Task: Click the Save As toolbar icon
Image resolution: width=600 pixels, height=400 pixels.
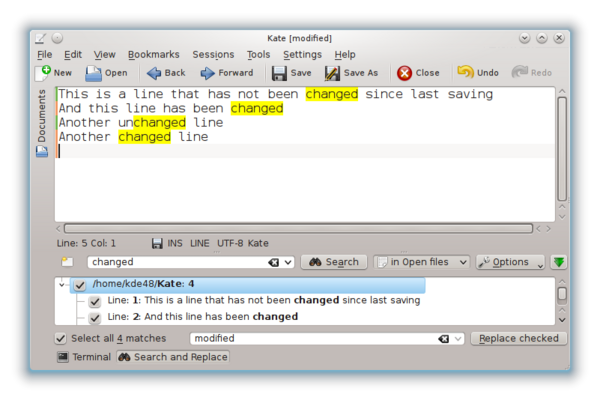Action: (x=332, y=73)
